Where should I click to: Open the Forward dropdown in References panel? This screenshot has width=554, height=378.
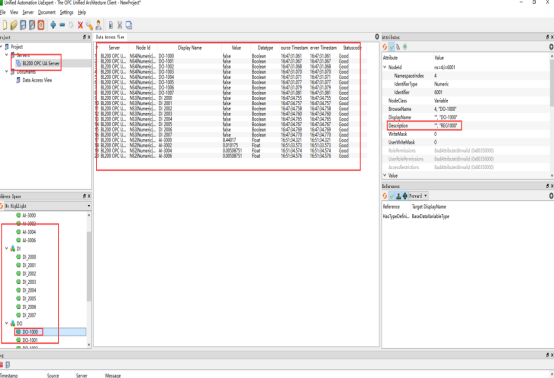click(418, 196)
